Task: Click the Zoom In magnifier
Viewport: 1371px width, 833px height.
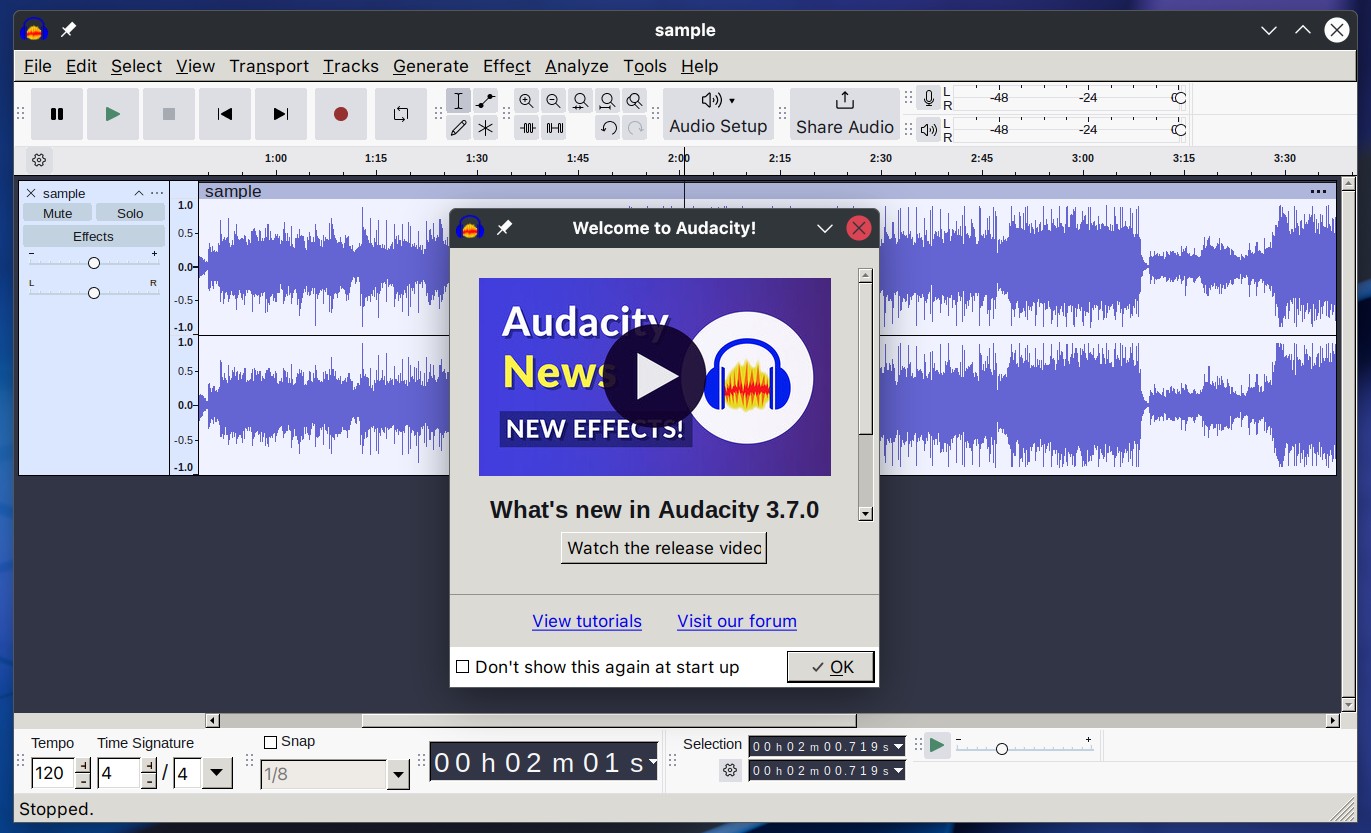Action: 527,101
